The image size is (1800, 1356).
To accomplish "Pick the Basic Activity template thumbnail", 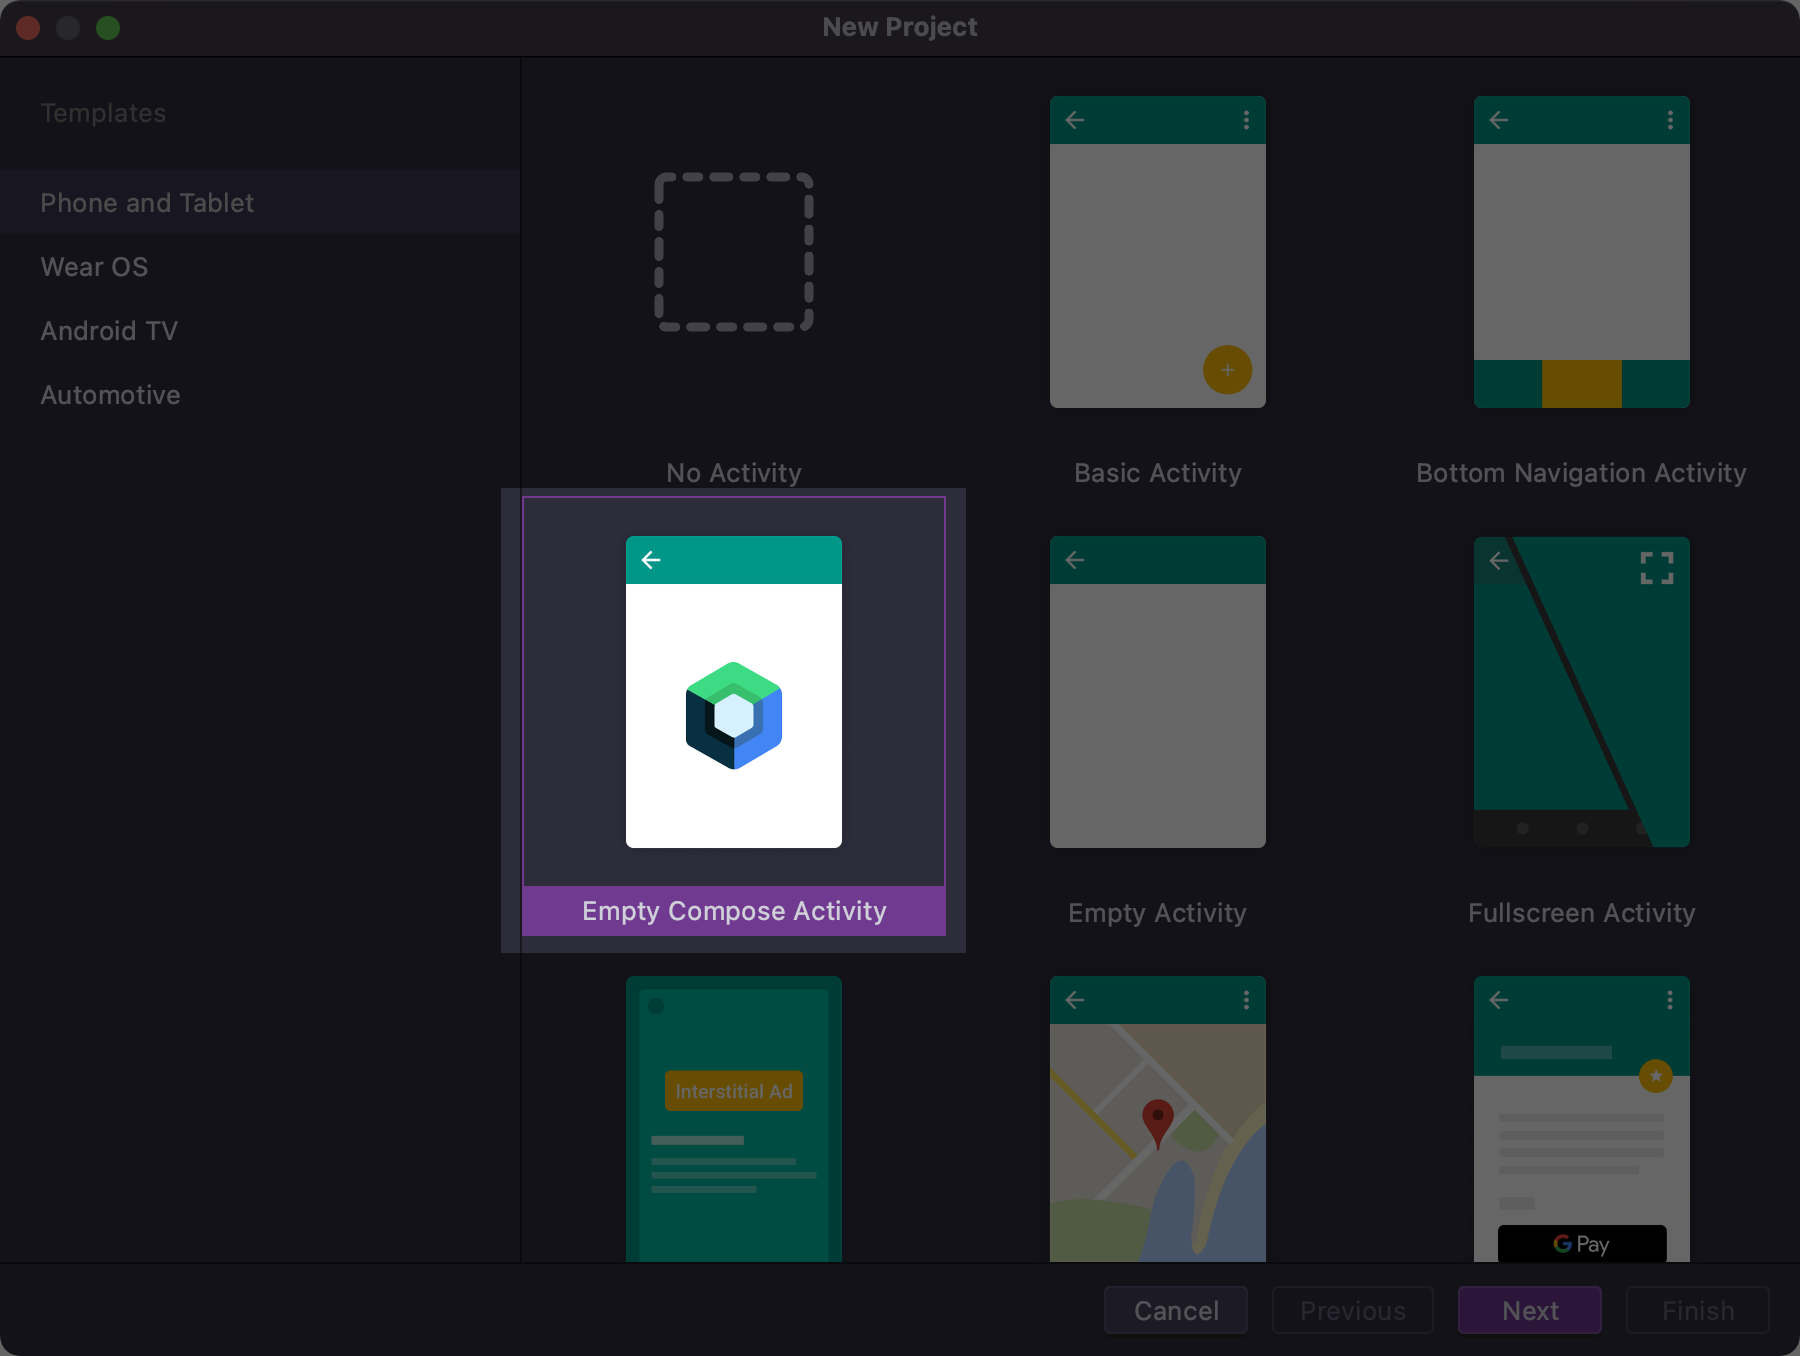I will pyautogui.click(x=1158, y=252).
